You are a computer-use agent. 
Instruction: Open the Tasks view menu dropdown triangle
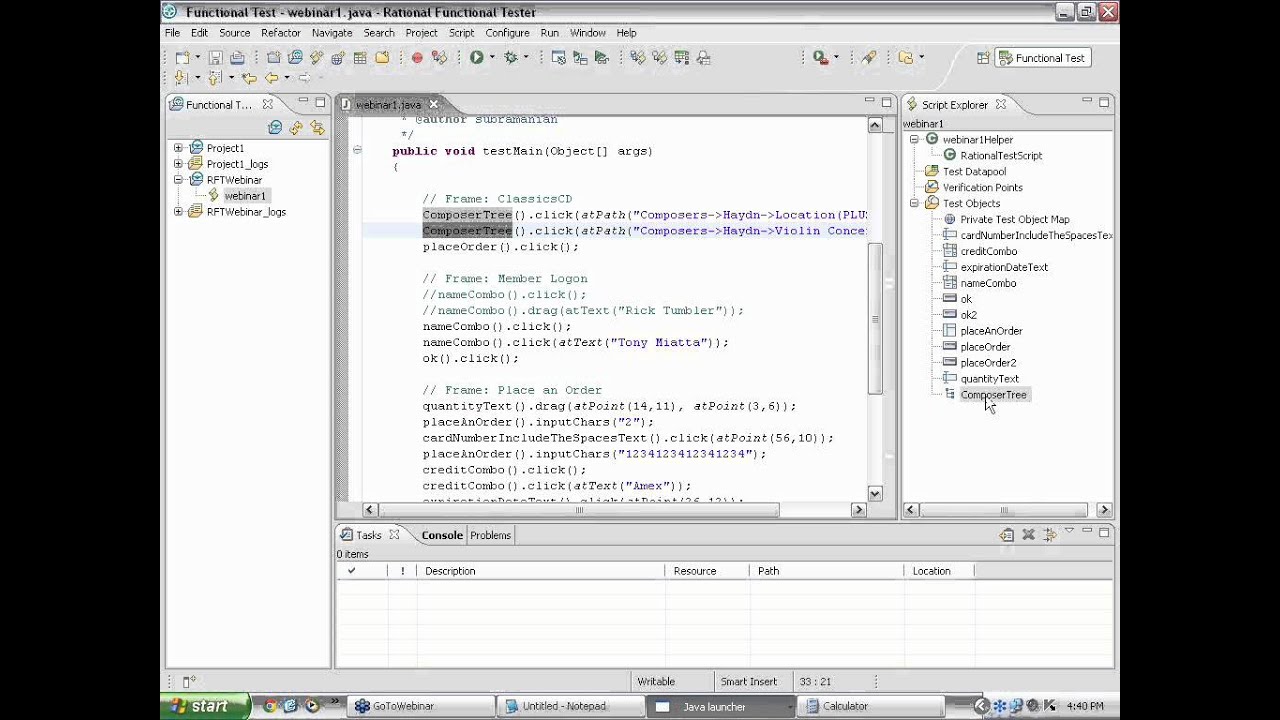(x=1069, y=531)
